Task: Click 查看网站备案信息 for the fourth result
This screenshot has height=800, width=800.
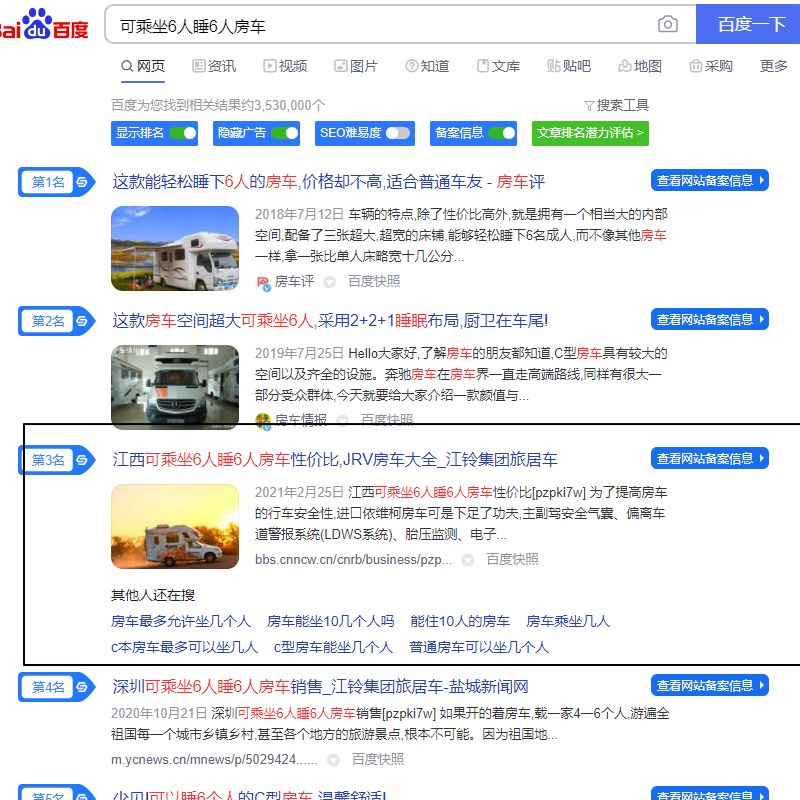Action: [710, 686]
